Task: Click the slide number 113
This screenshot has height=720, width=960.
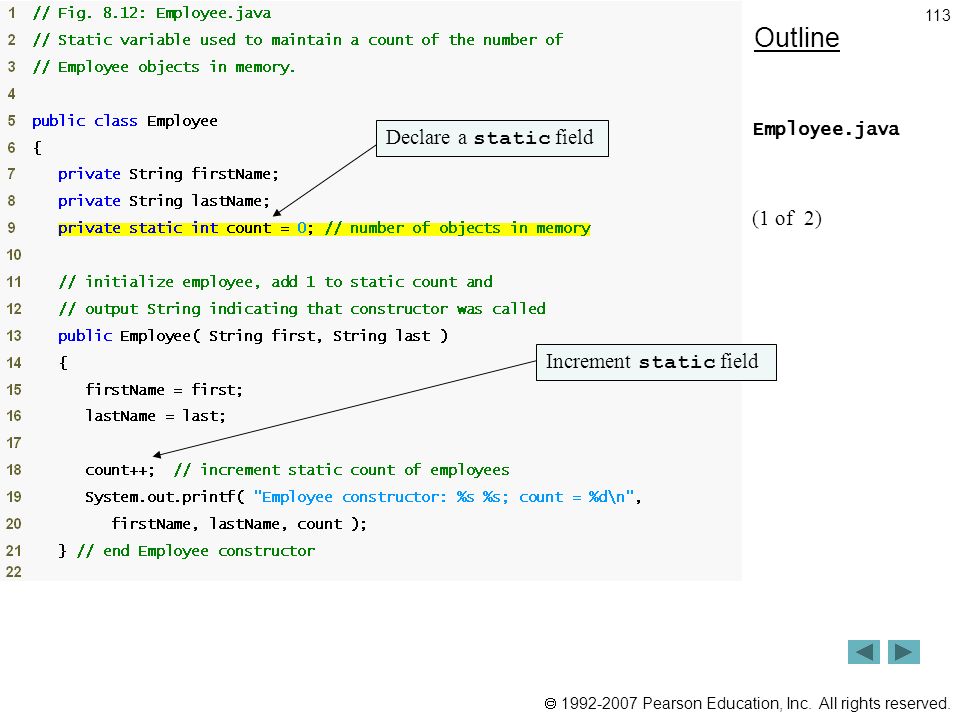Action: 937,15
